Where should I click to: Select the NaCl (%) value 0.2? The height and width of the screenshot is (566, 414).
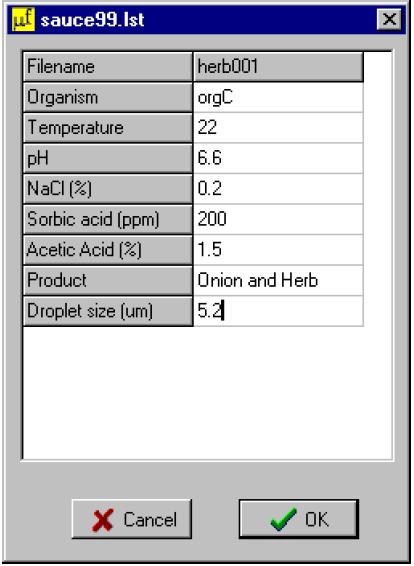pos(278,188)
